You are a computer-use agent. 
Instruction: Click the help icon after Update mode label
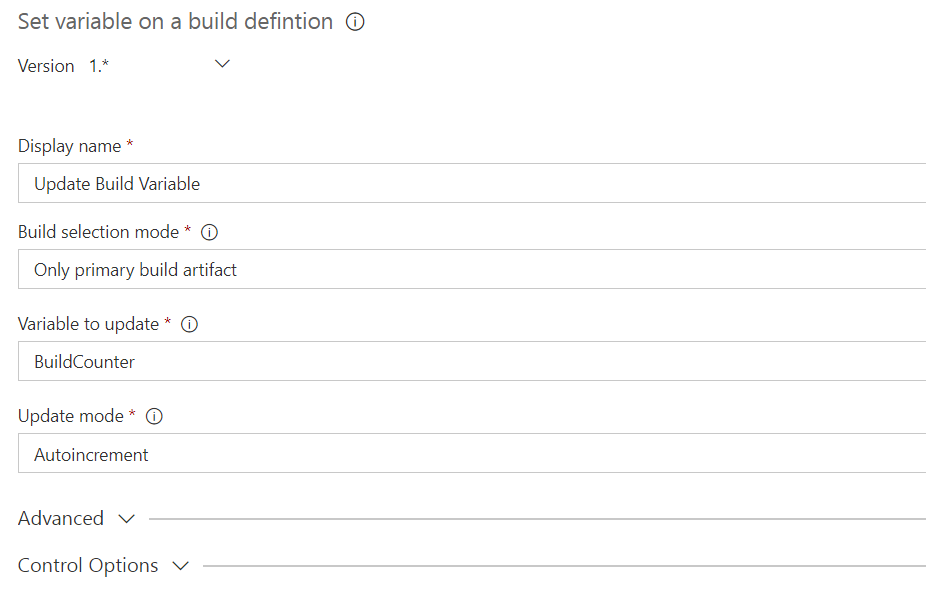tap(154, 416)
